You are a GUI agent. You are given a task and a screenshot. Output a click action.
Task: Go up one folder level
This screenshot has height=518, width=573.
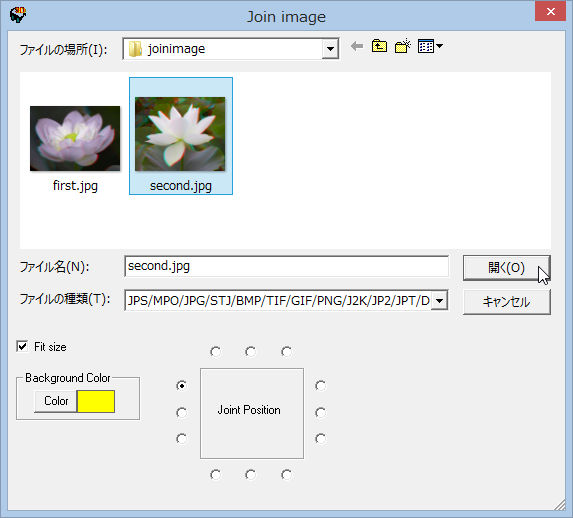(x=379, y=46)
